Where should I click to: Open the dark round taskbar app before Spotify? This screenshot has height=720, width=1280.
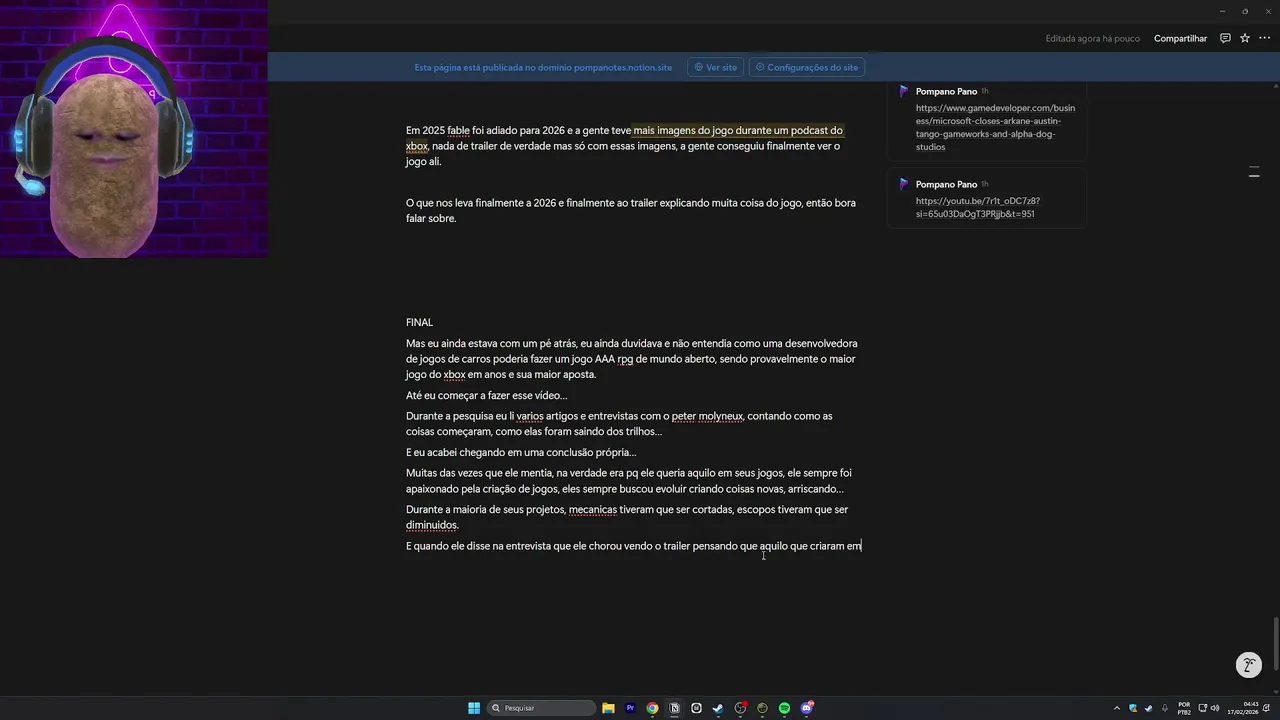point(762,708)
